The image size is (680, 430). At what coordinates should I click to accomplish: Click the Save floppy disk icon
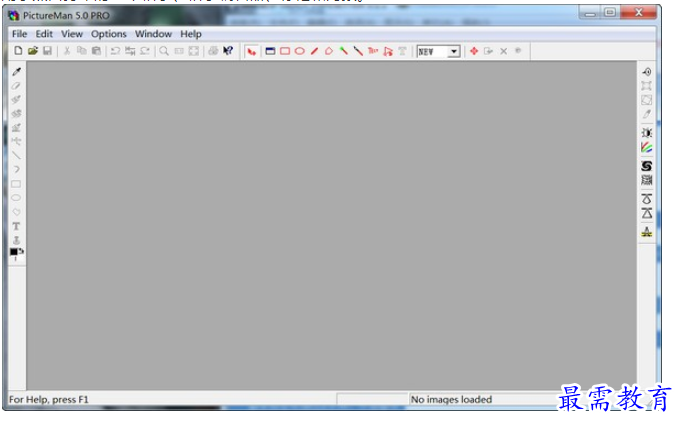pyautogui.click(x=47, y=51)
